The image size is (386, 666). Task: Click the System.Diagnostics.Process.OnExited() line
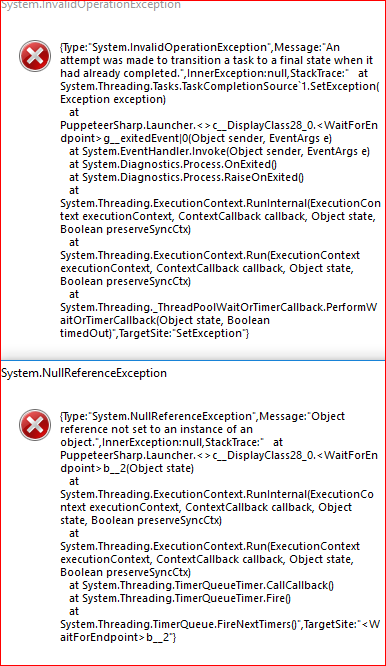click(x=173, y=164)
